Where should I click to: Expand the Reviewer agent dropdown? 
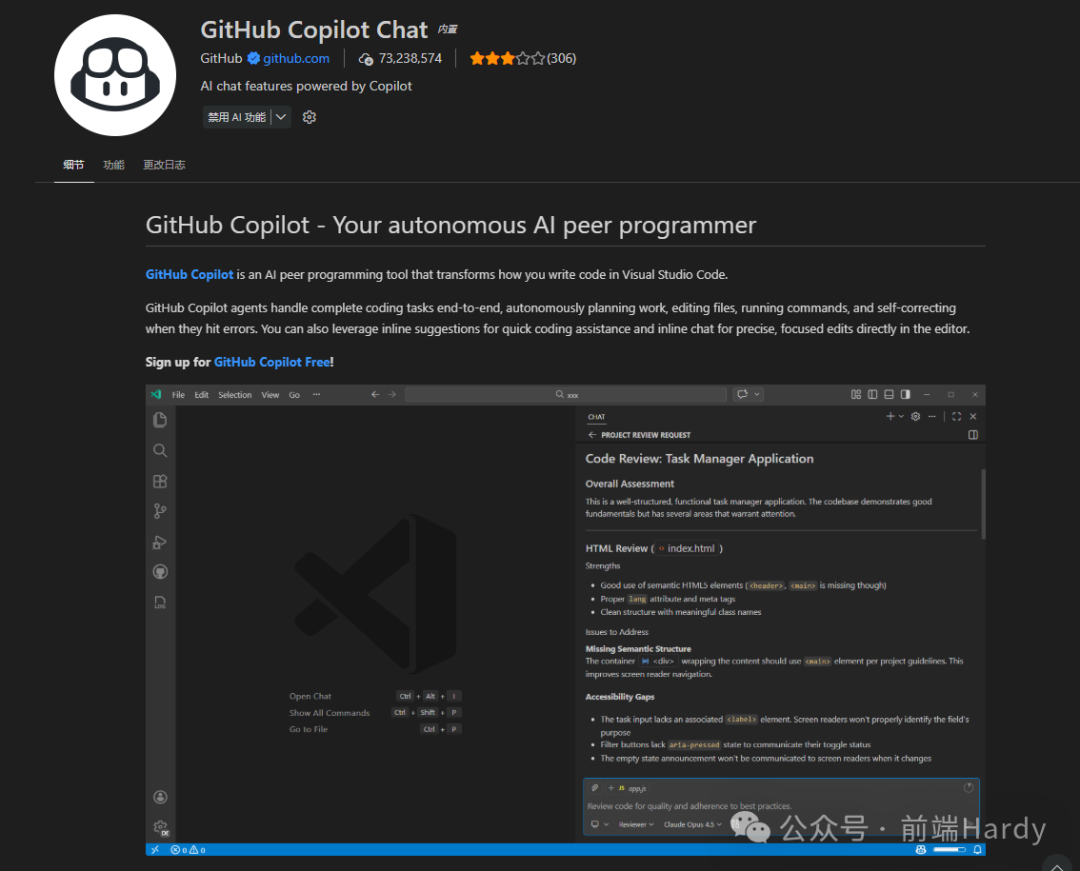[x=636, y=824]
